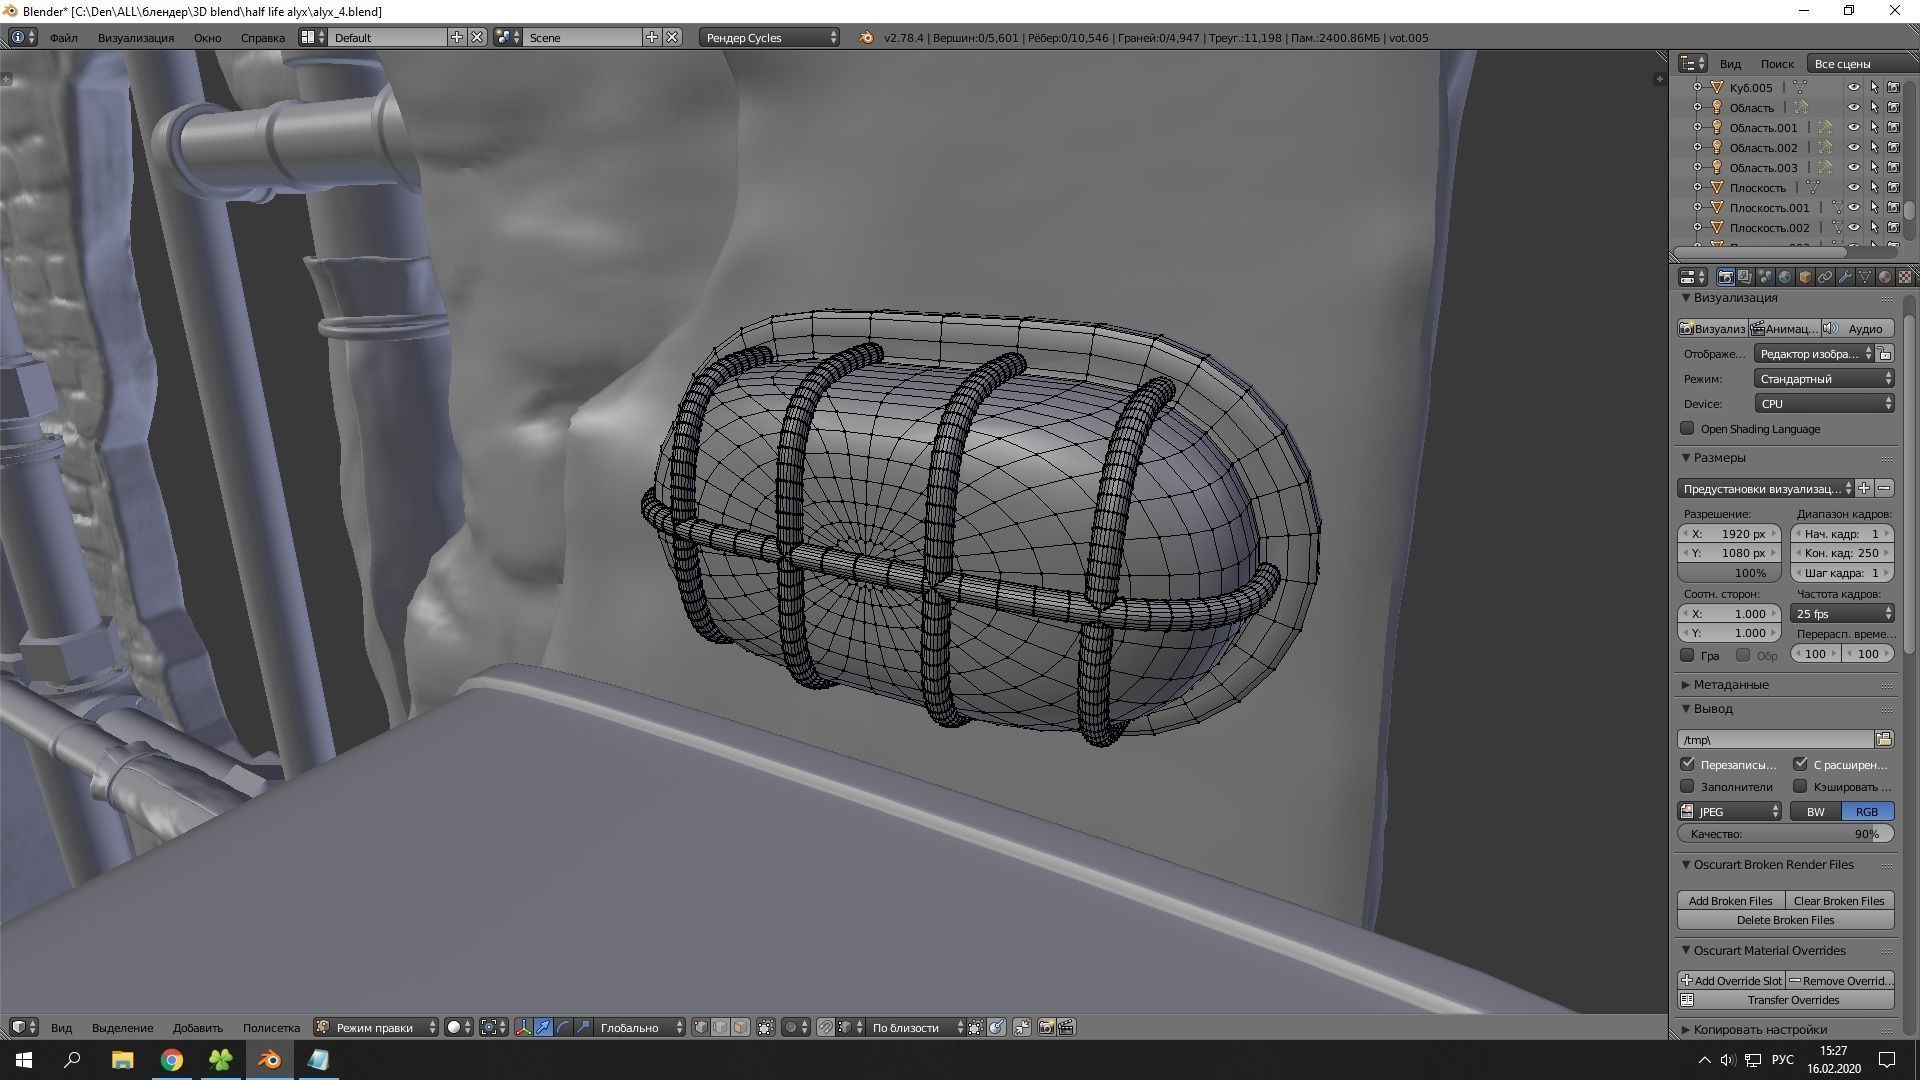Open the Окно menu
Screen dimensions: 1920x1080
207,37
